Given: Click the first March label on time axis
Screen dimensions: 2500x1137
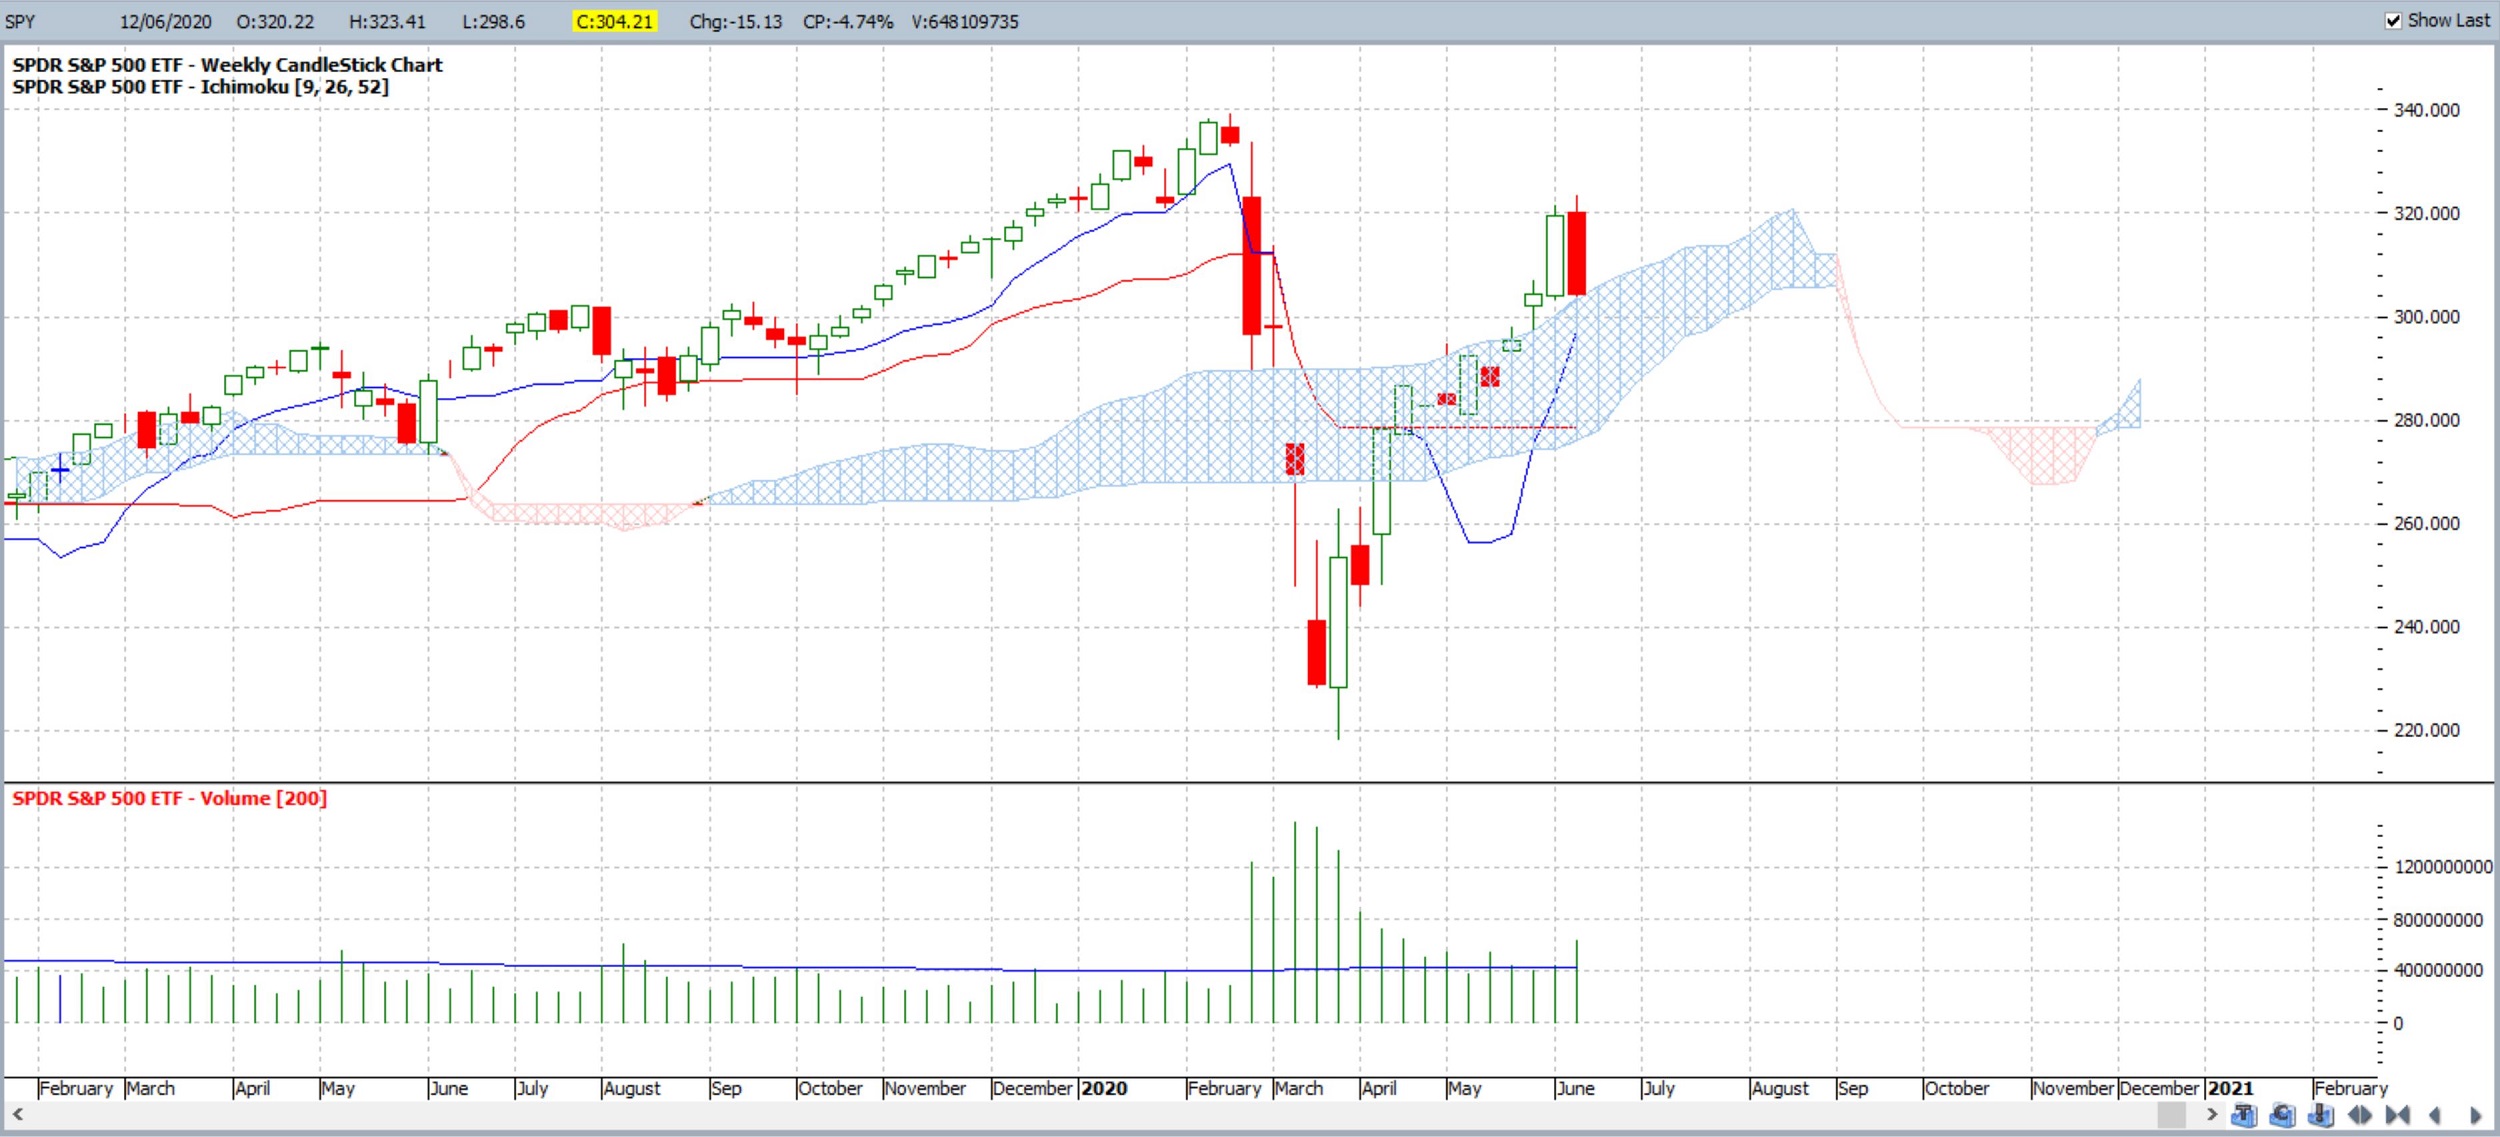Looking at the screenshot, I should (151, 1088).
